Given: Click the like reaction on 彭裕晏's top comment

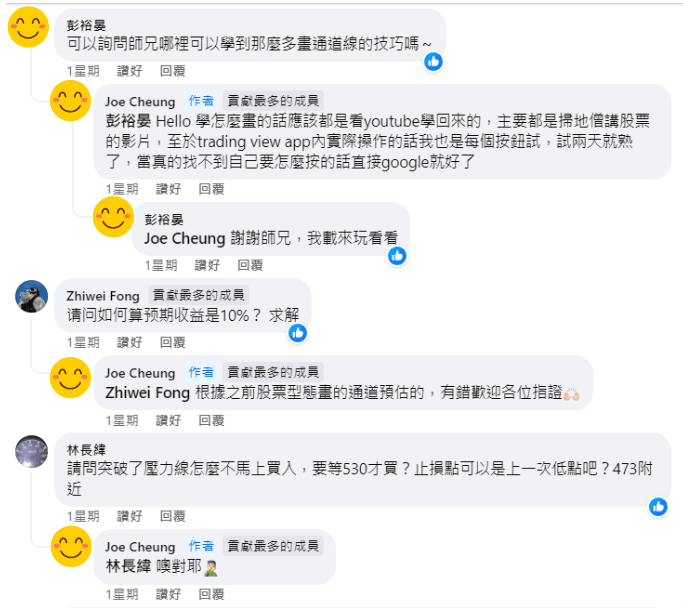Looking at the screenshot, I should click(433, 61).
